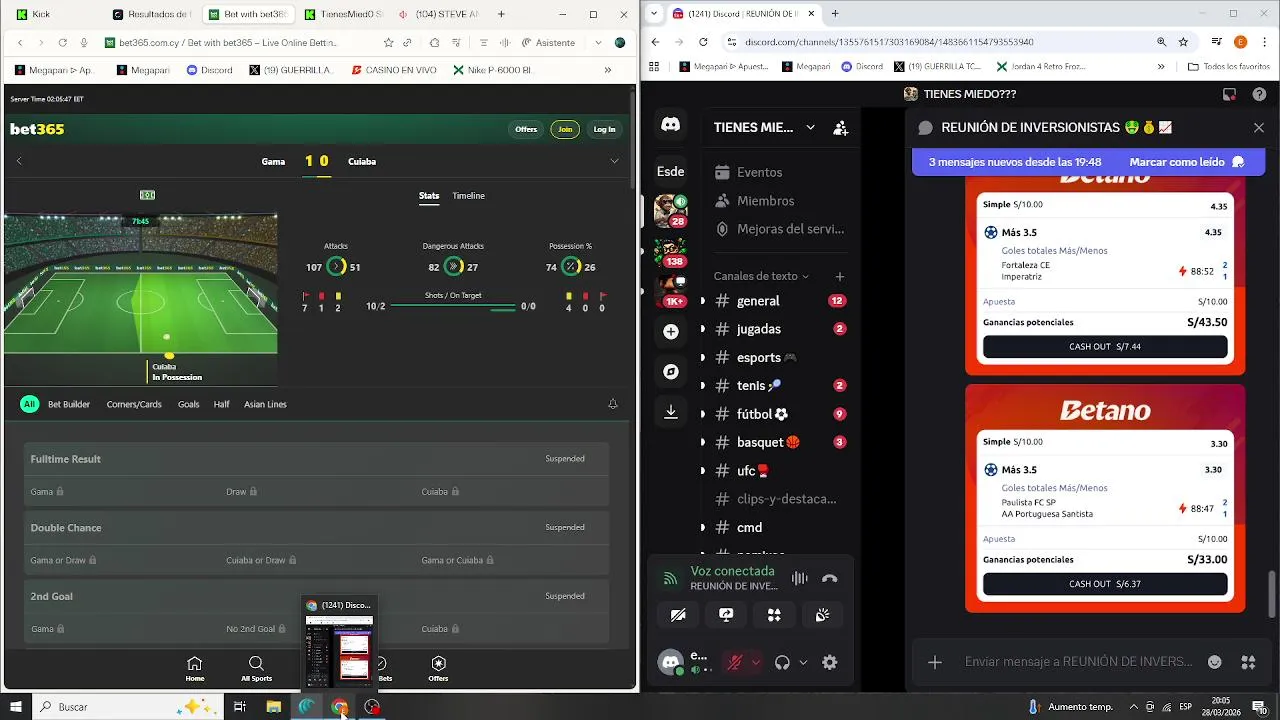Open Discord noise suppression options
Image resolution: width=1280 pixels, height=720 pixels.
(799, 578)
